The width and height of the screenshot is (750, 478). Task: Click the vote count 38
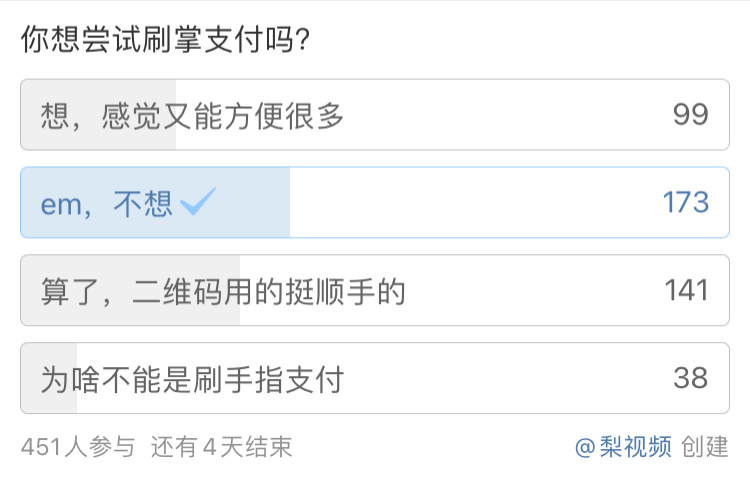click(690, 378)
